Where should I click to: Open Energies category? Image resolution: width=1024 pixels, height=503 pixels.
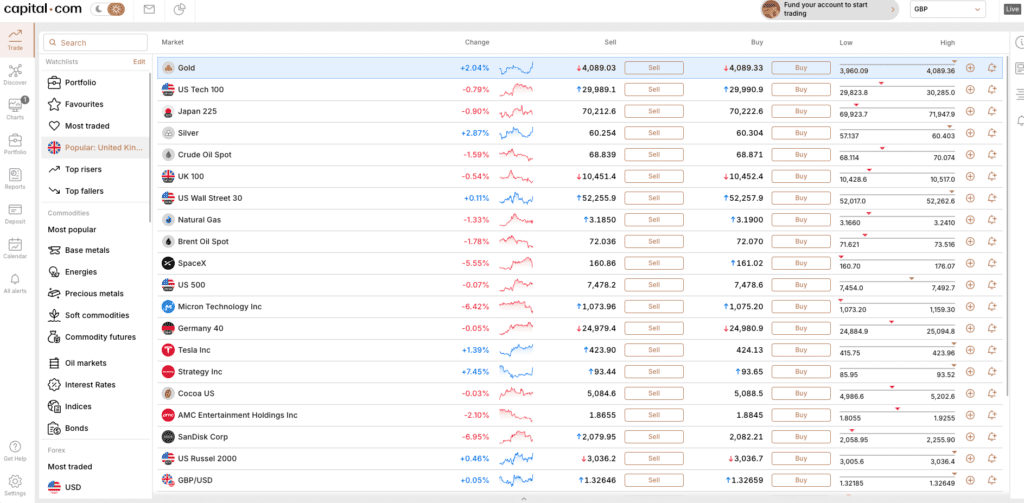95,272
